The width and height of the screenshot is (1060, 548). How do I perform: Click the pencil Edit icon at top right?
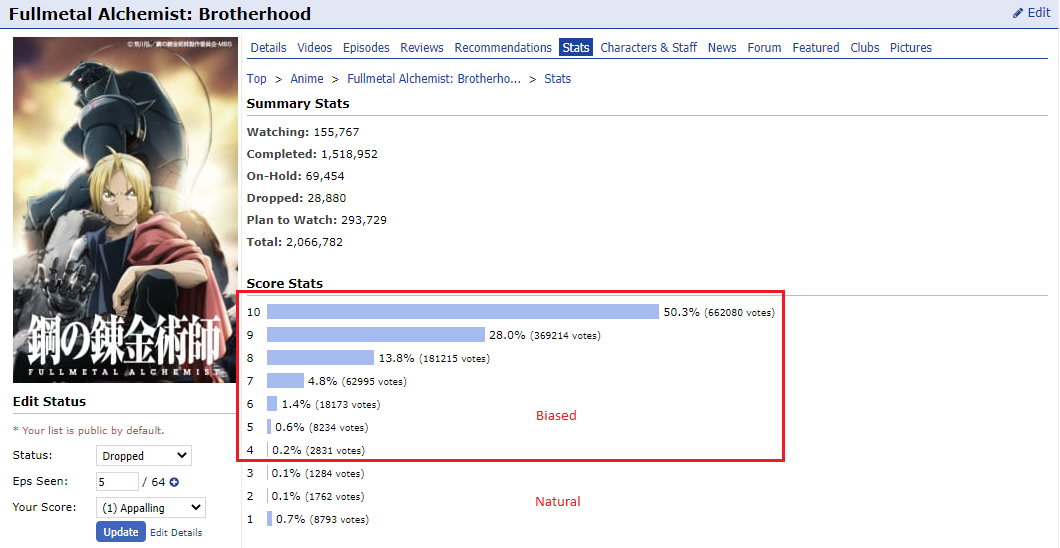pos(1018,13)
